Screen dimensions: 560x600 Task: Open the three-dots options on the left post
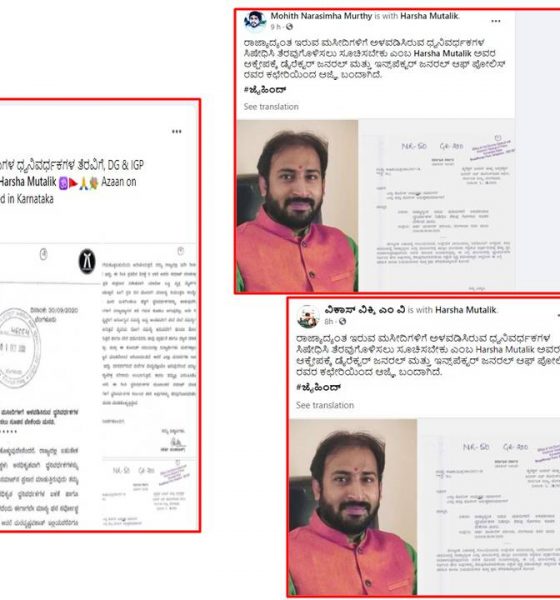[176, 132]
